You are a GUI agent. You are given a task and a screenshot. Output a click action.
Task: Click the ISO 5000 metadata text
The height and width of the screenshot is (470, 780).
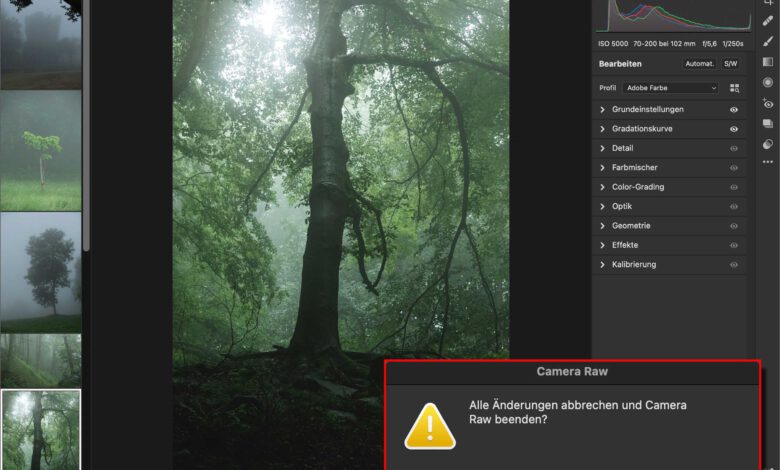click(613, 44)
